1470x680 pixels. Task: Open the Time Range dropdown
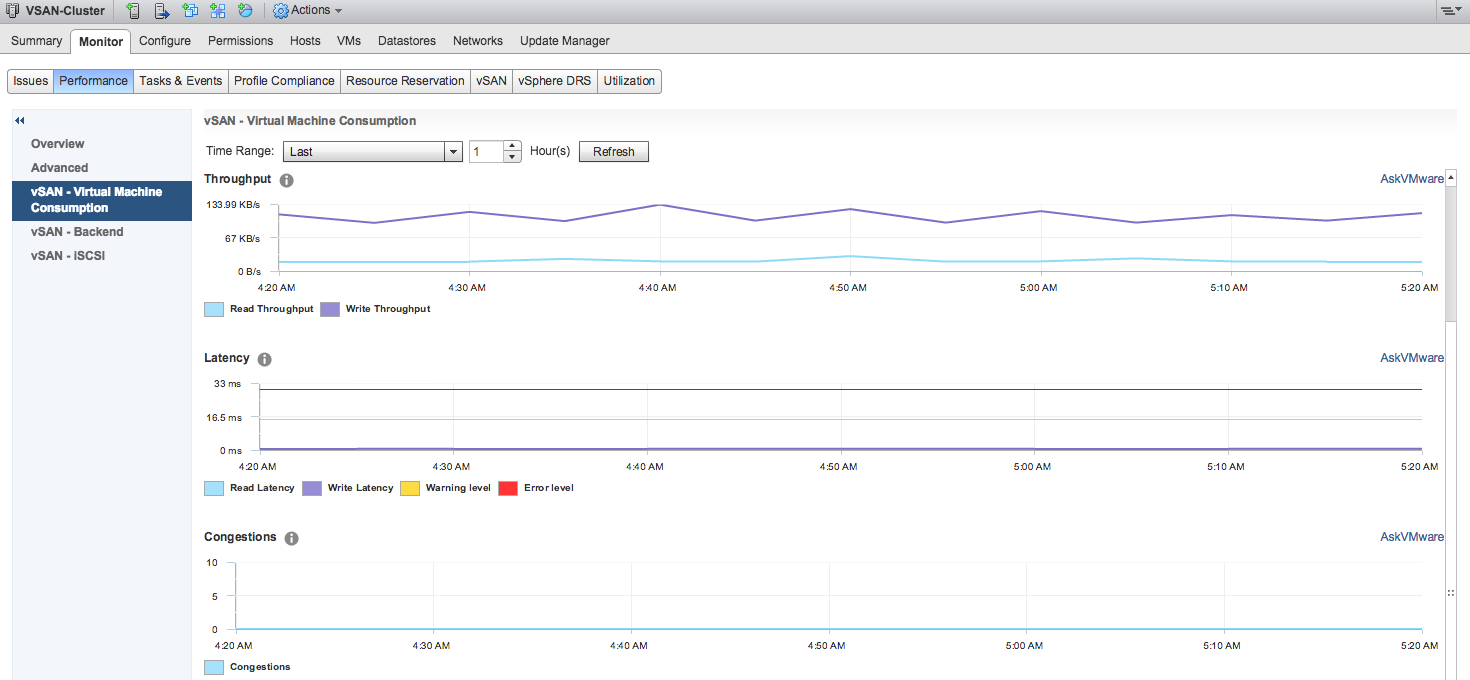coord(453,151)
